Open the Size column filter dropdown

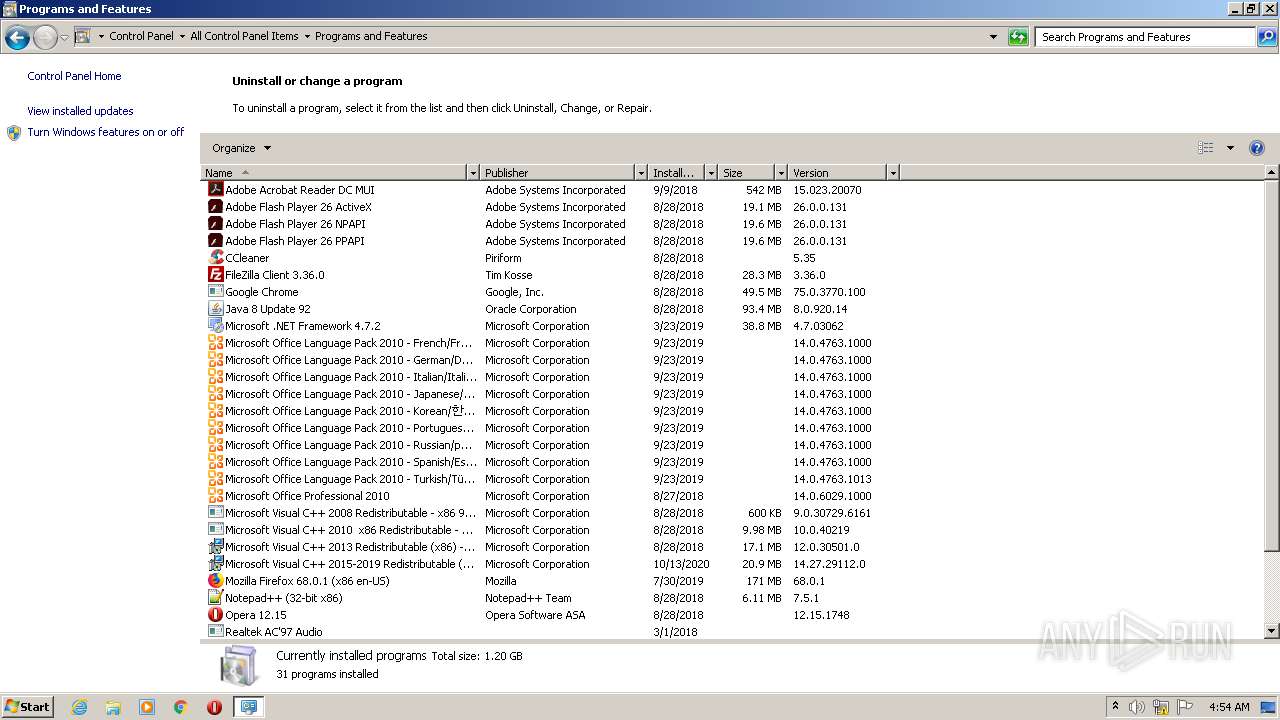click(780, 173)
